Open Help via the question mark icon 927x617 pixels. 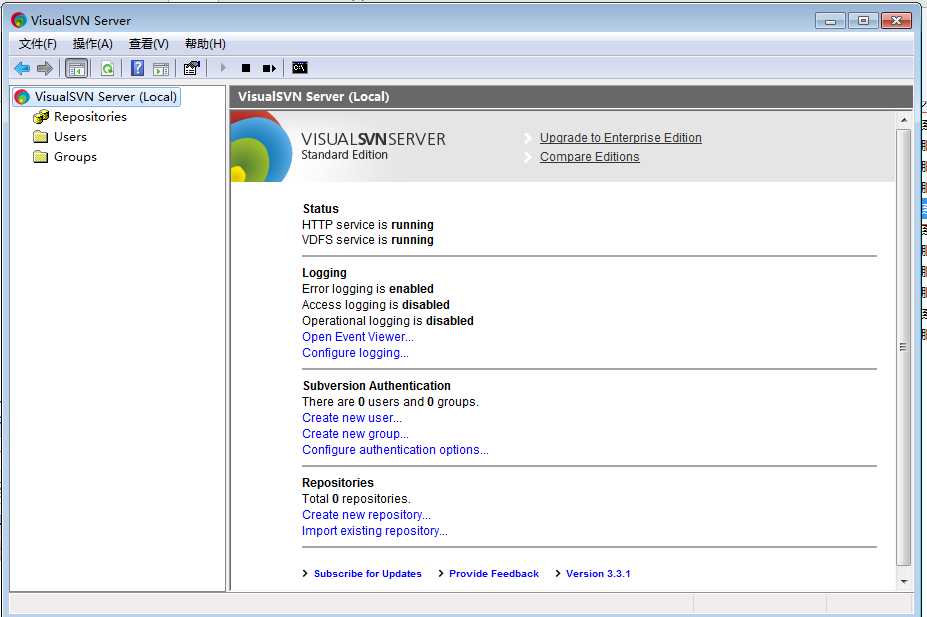click(137, 68)
